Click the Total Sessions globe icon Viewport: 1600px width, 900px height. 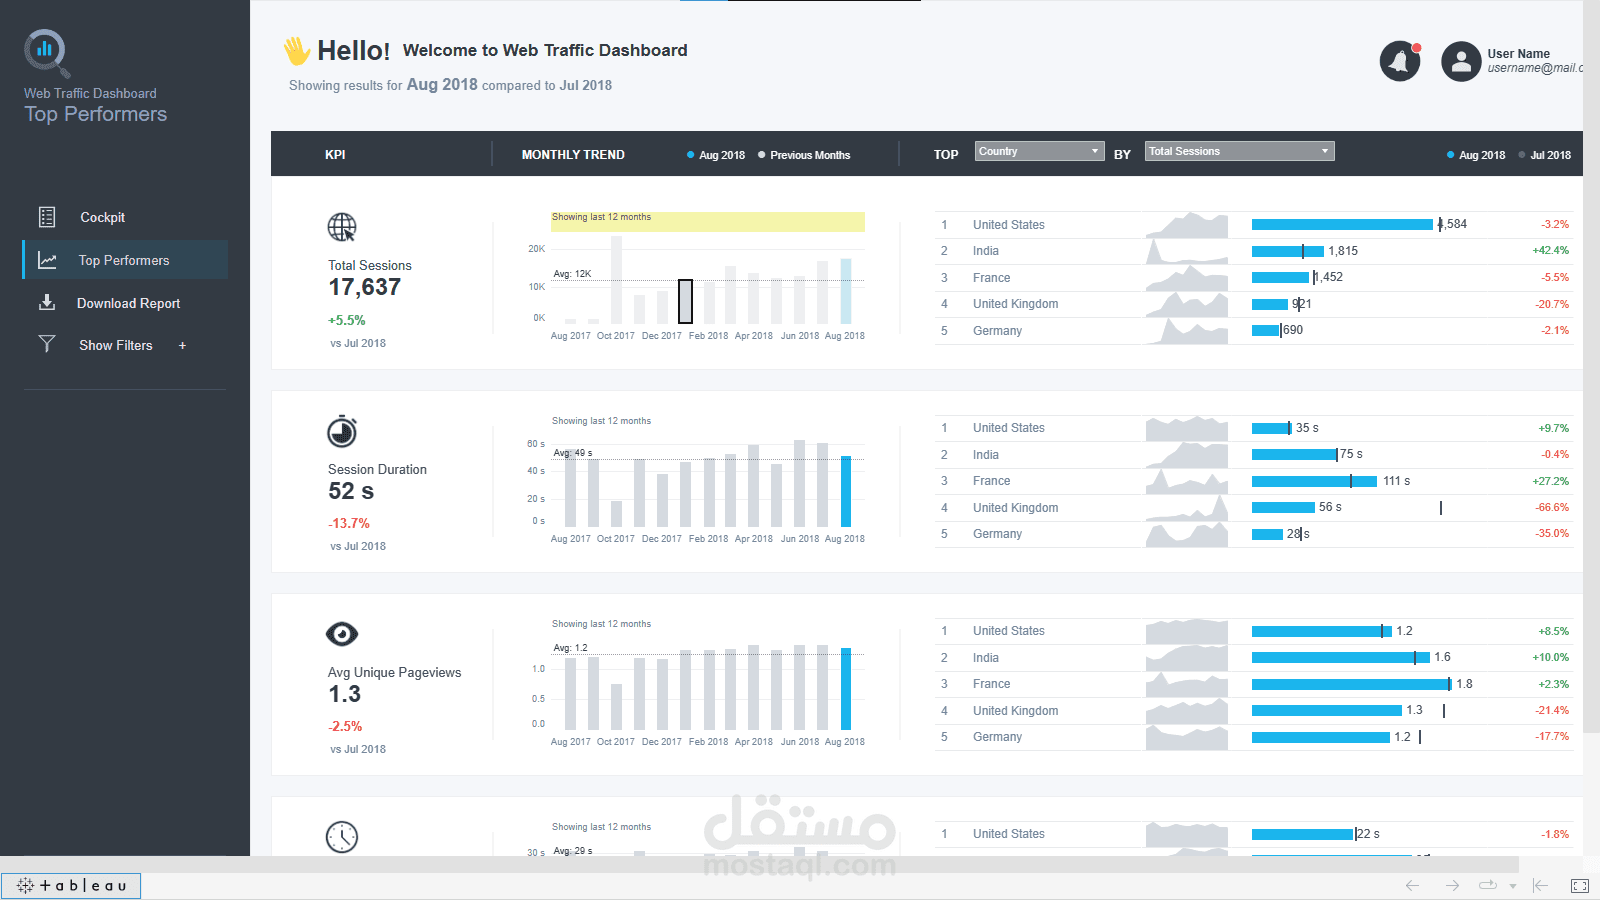(x=341, y=227)
